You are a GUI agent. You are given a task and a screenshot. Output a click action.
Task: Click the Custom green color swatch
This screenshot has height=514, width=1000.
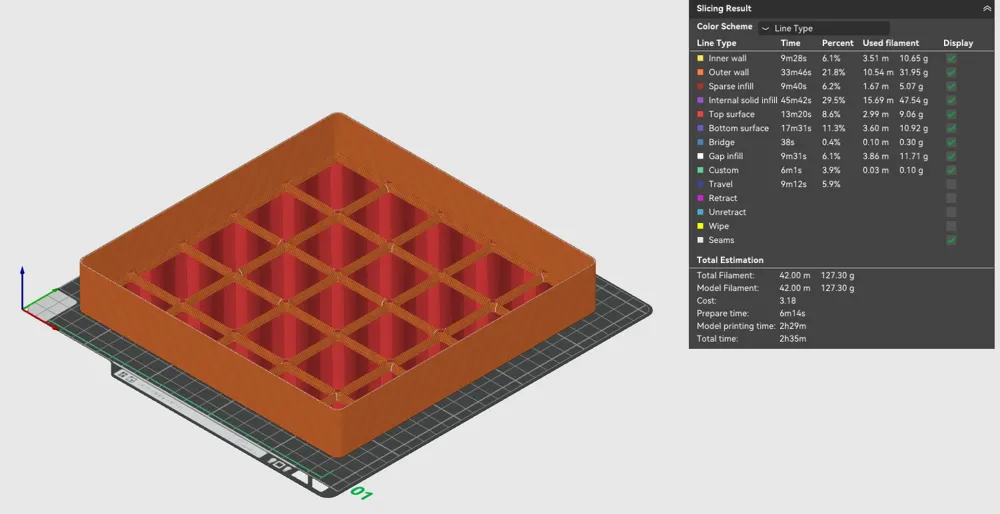click(700, 170)
